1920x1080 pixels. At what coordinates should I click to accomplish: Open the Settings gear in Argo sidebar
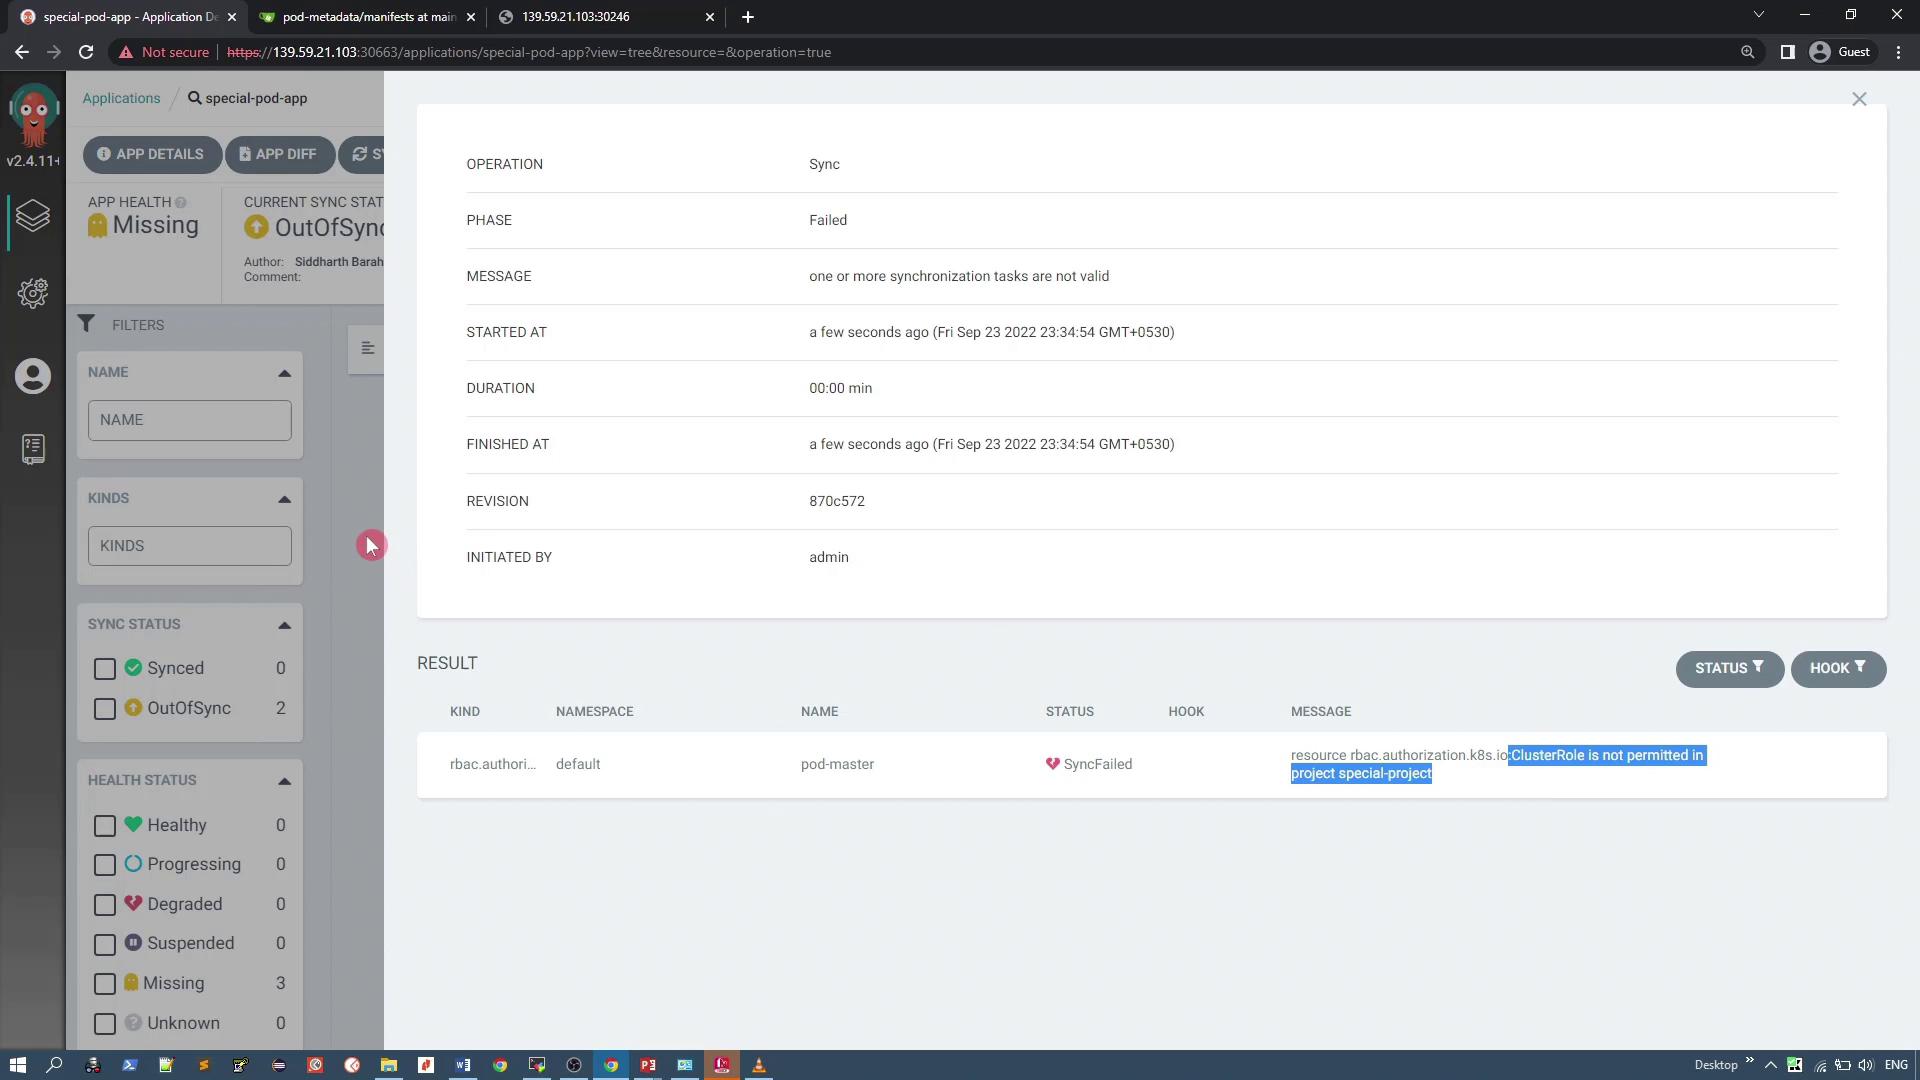coord(33,293)
